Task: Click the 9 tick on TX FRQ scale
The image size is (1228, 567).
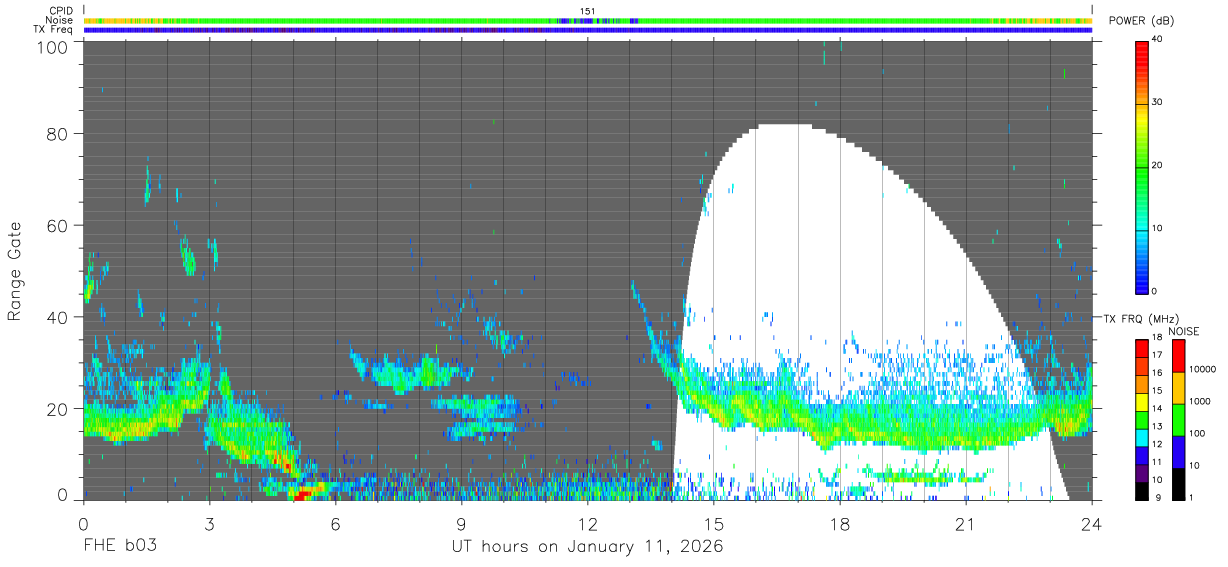Action: click(x=1158, y=497)
